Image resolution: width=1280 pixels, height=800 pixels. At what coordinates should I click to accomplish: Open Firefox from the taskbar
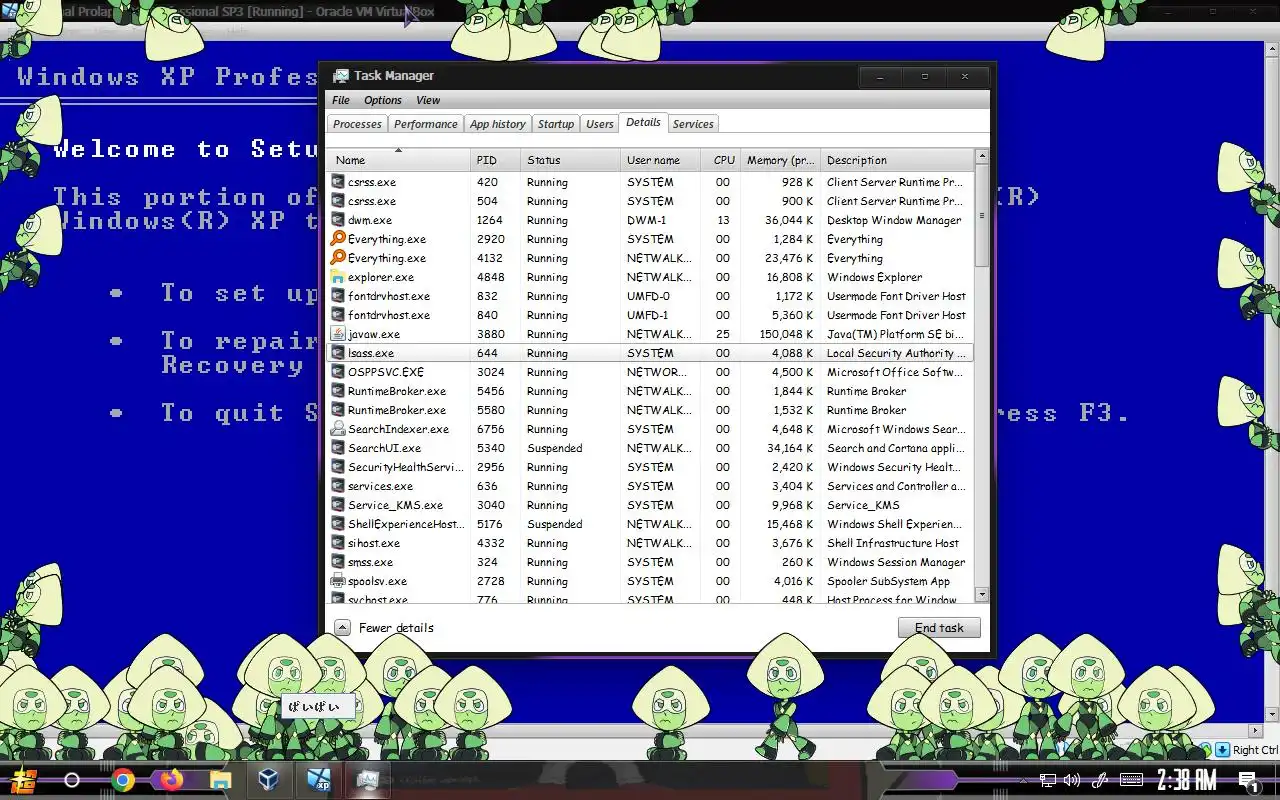[x=172, y=780]
